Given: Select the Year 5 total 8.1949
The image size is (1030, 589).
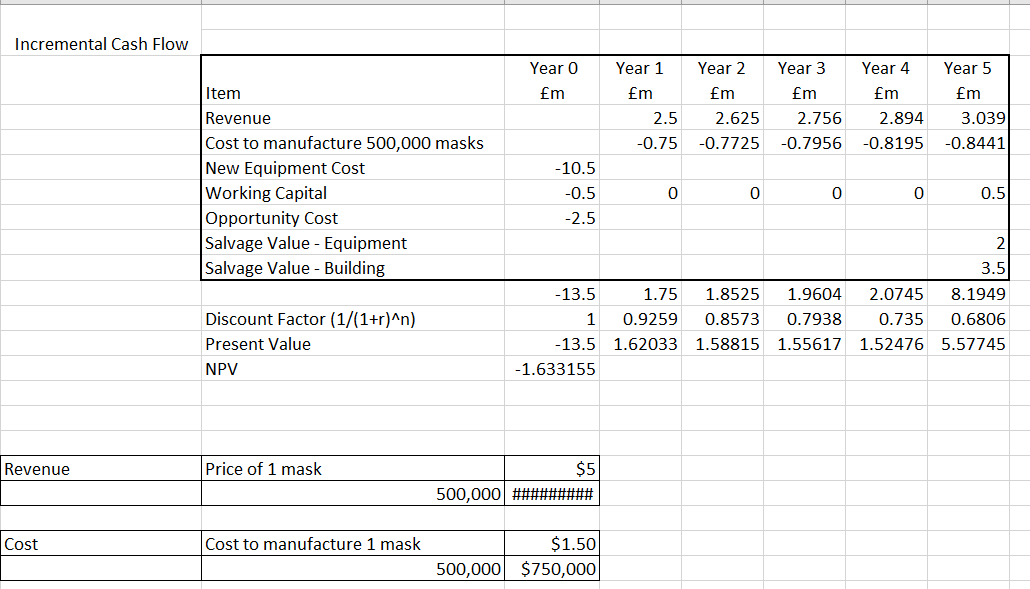Looking at the screenshot, I should [x=968, y=294].
